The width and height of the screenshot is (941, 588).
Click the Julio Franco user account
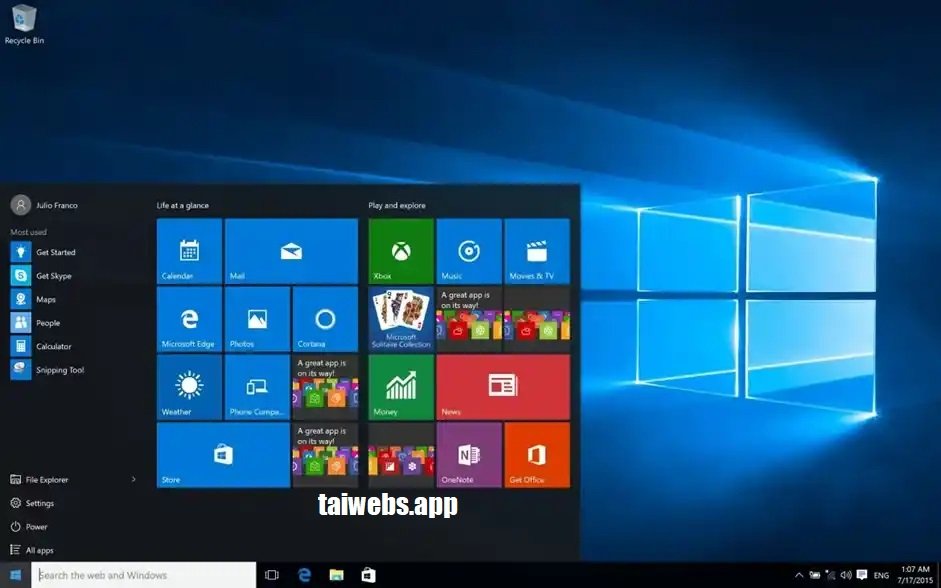point(44,205)
